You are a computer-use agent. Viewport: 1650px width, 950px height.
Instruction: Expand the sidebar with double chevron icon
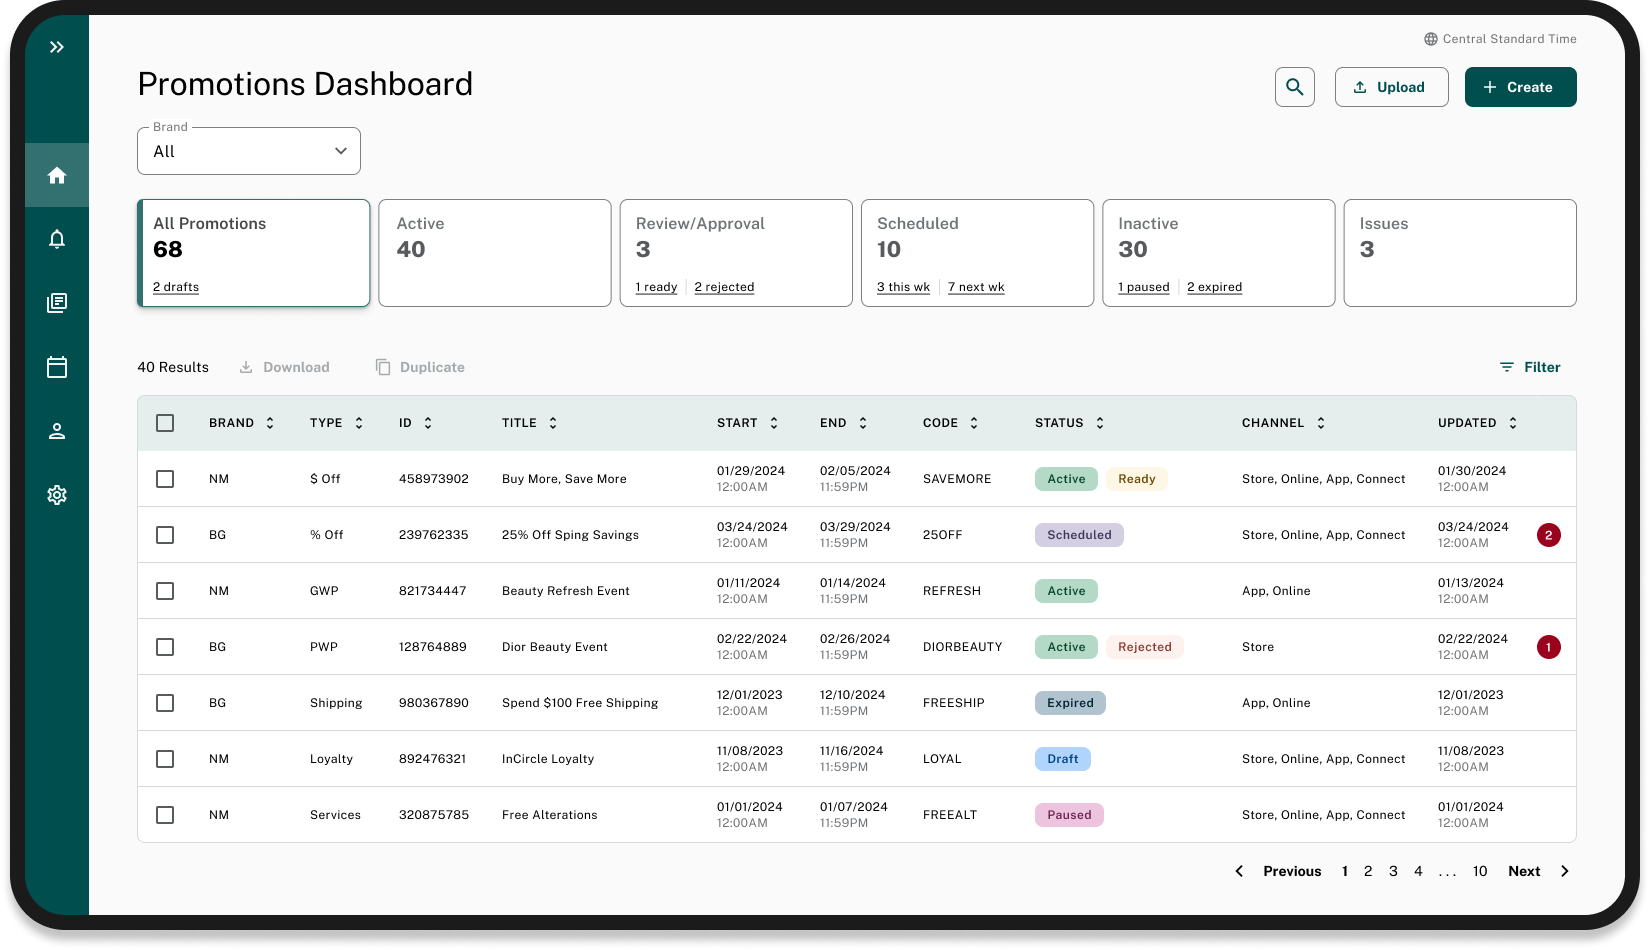click(57, 47)
